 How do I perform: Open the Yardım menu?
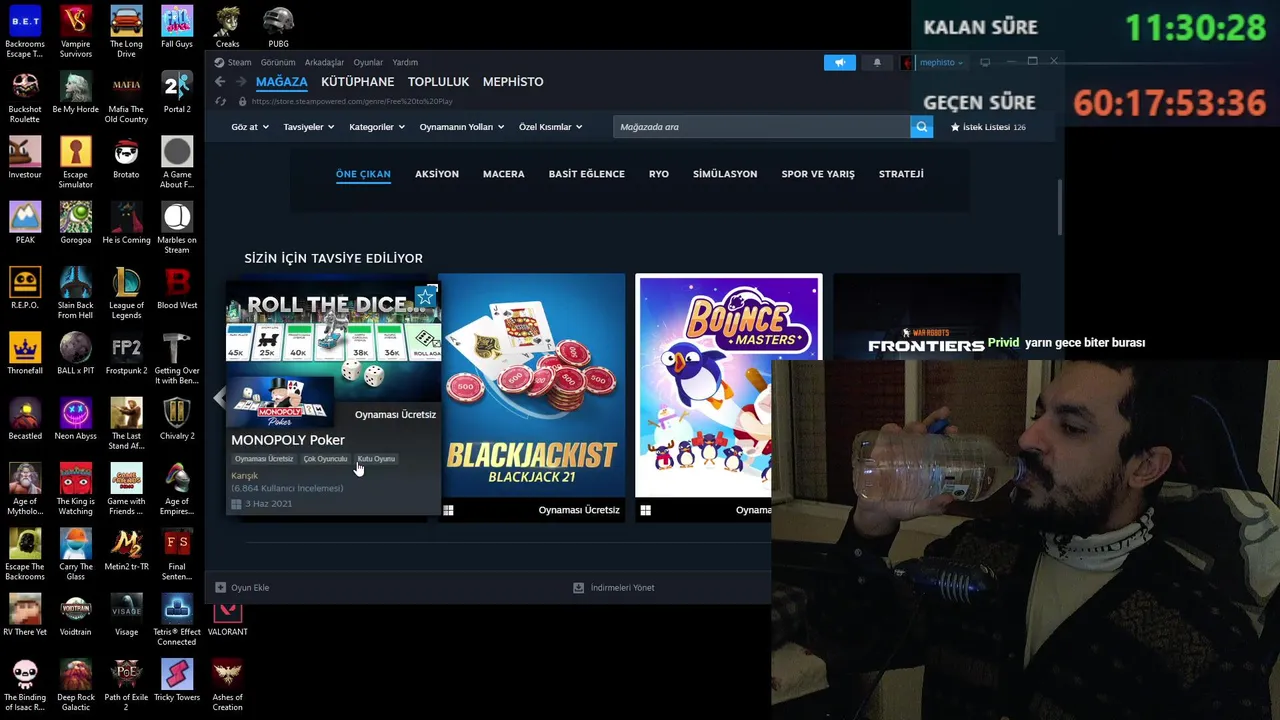(405, 62)
